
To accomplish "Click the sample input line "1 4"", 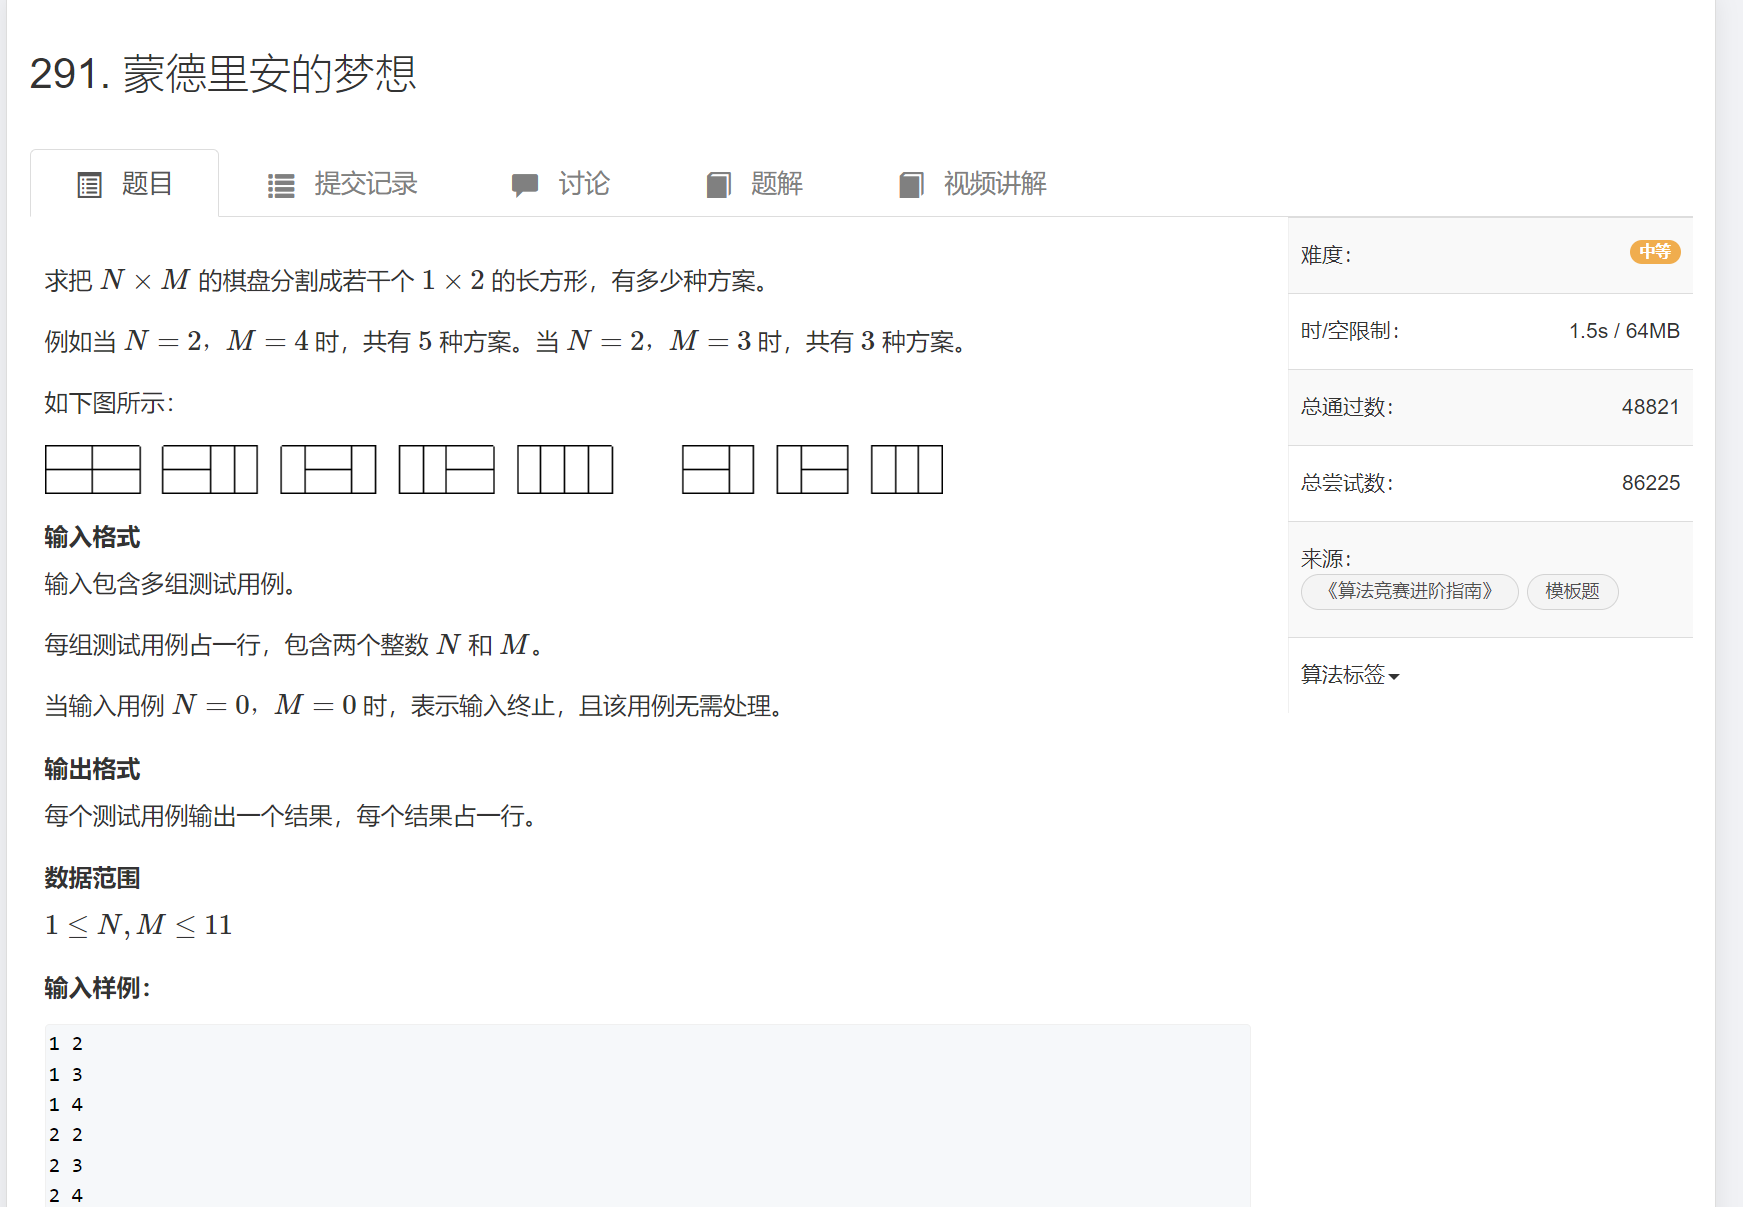I will pos(66,1105).
